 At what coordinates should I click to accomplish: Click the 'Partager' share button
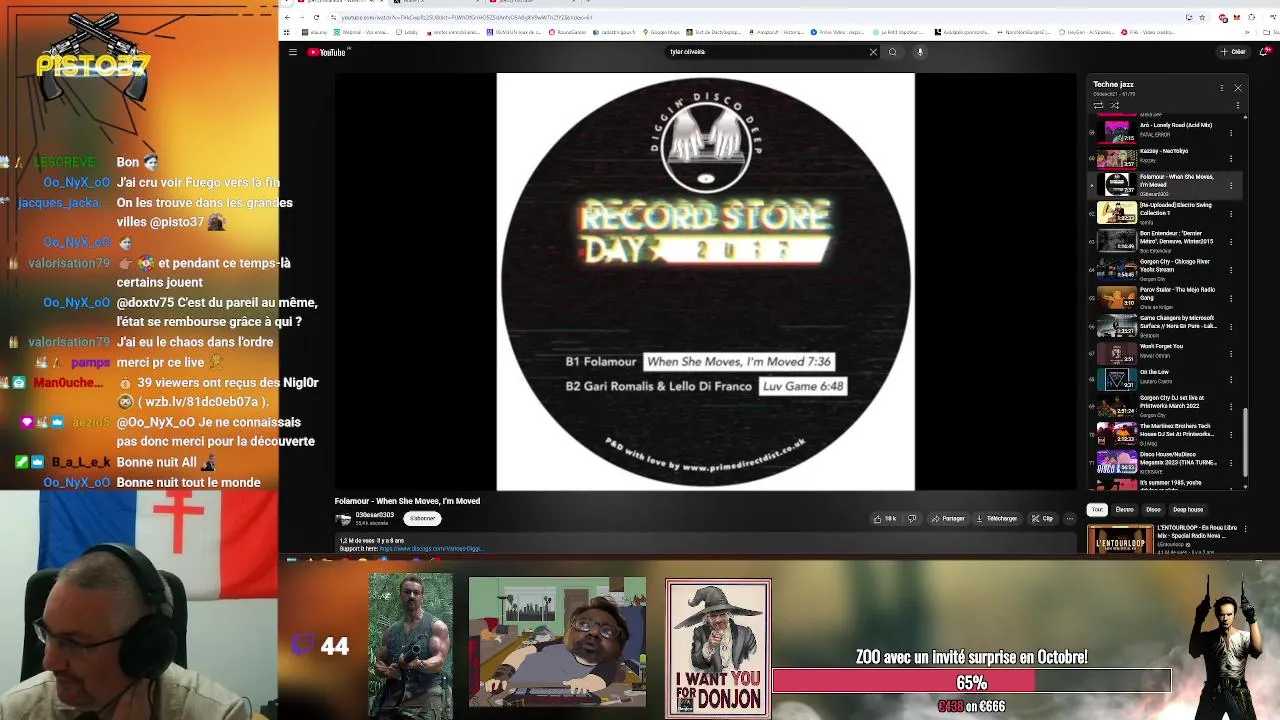[x=949, y=519]
